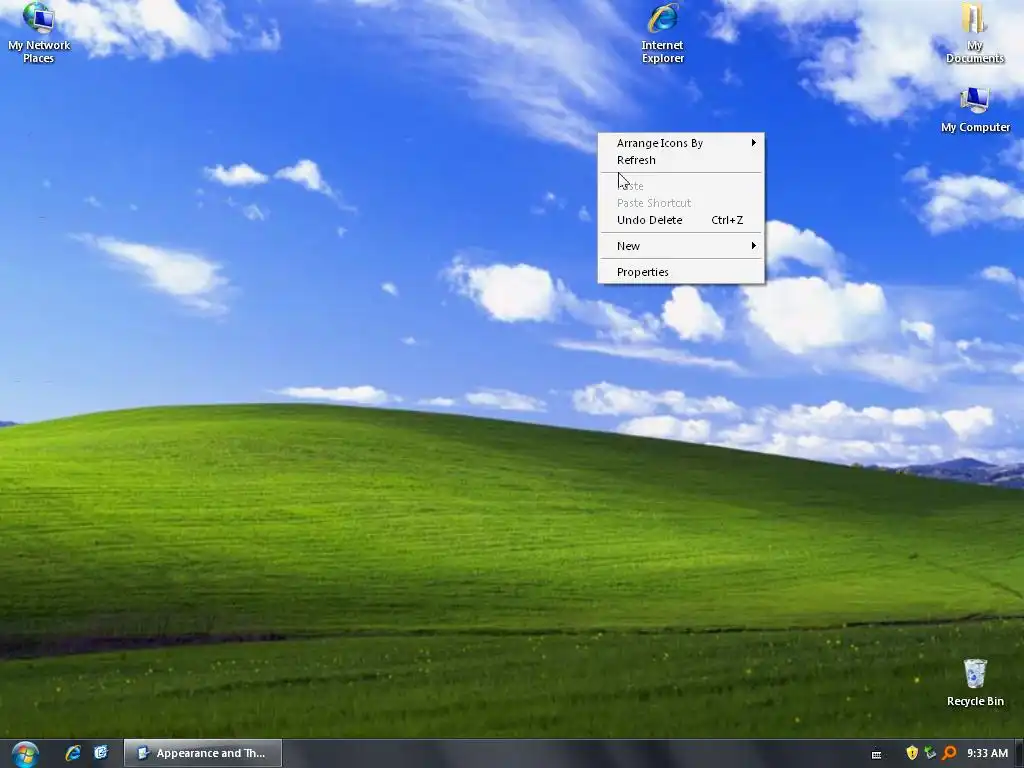Open Properties from the context menu
1024x768 pixels.
pyautogui.click(x=681, y=272)
